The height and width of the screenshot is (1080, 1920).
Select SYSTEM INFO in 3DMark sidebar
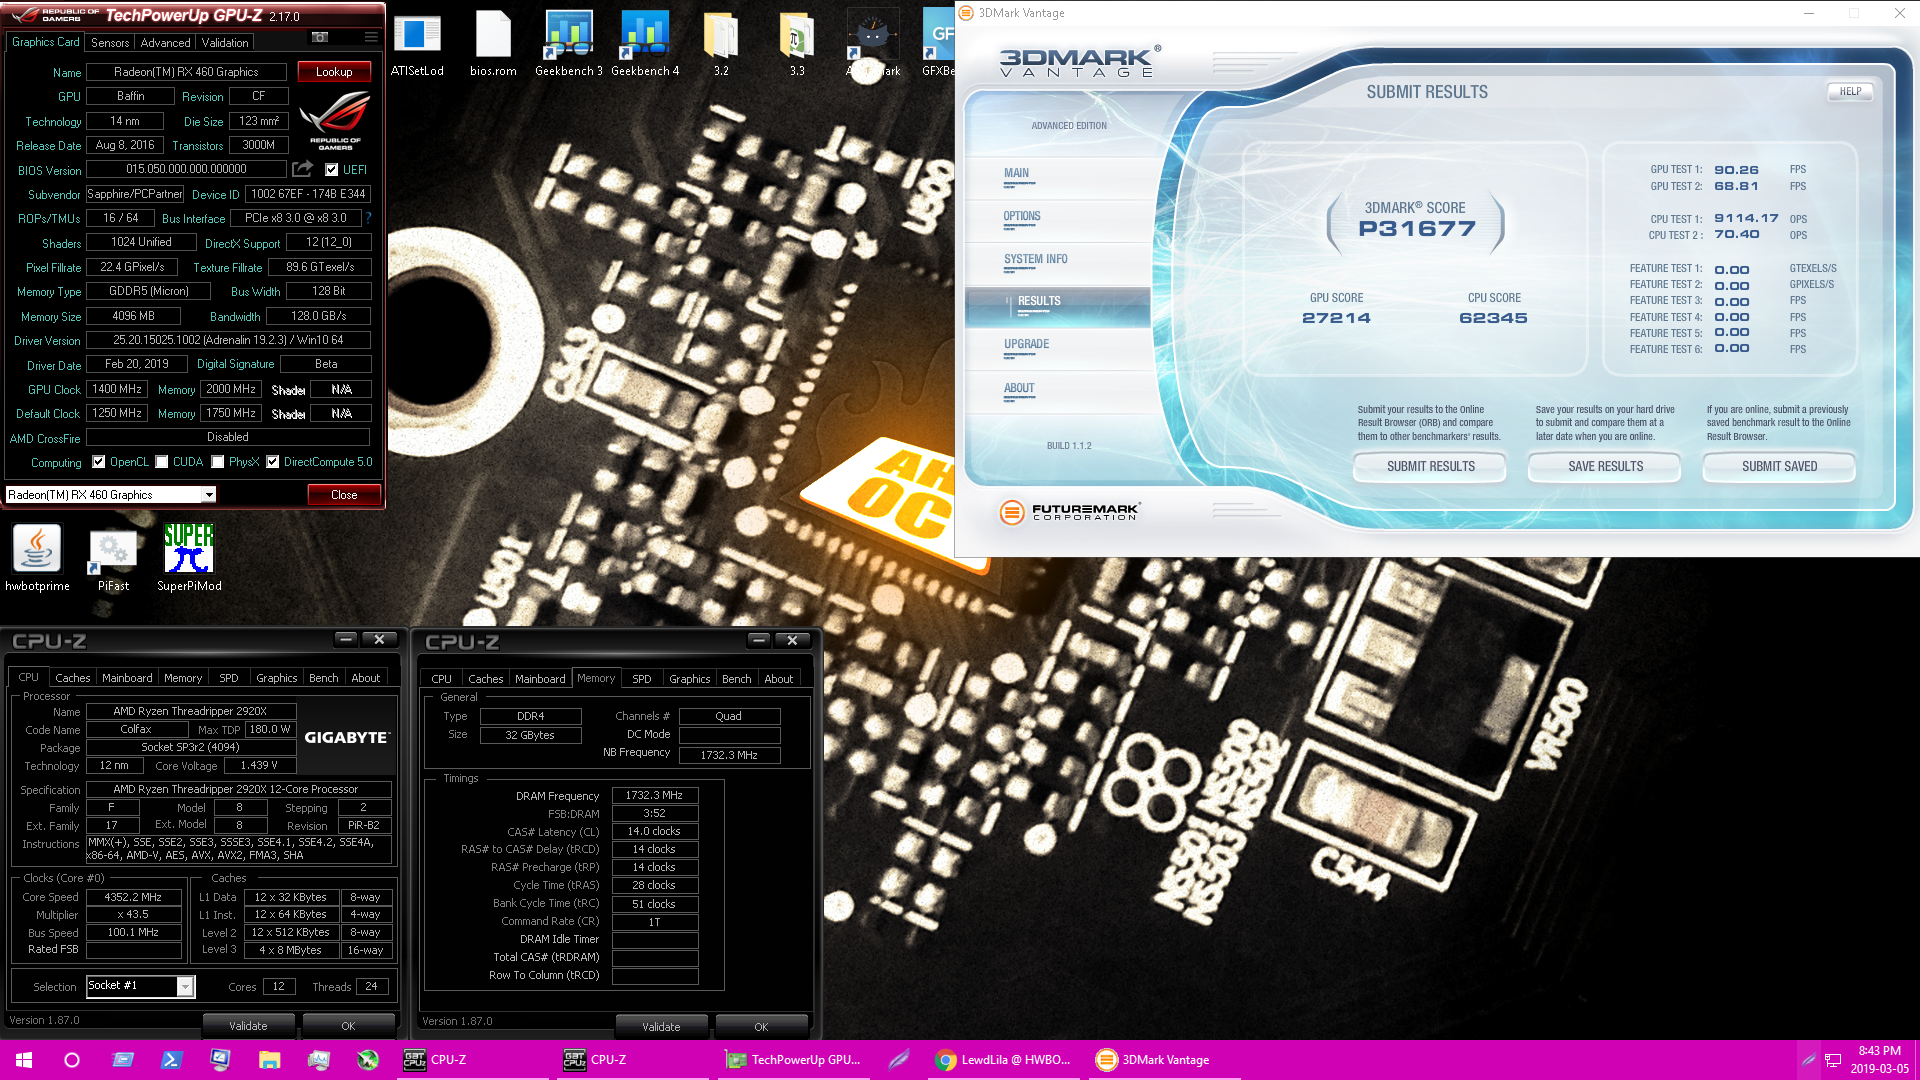coord(1058,263)
